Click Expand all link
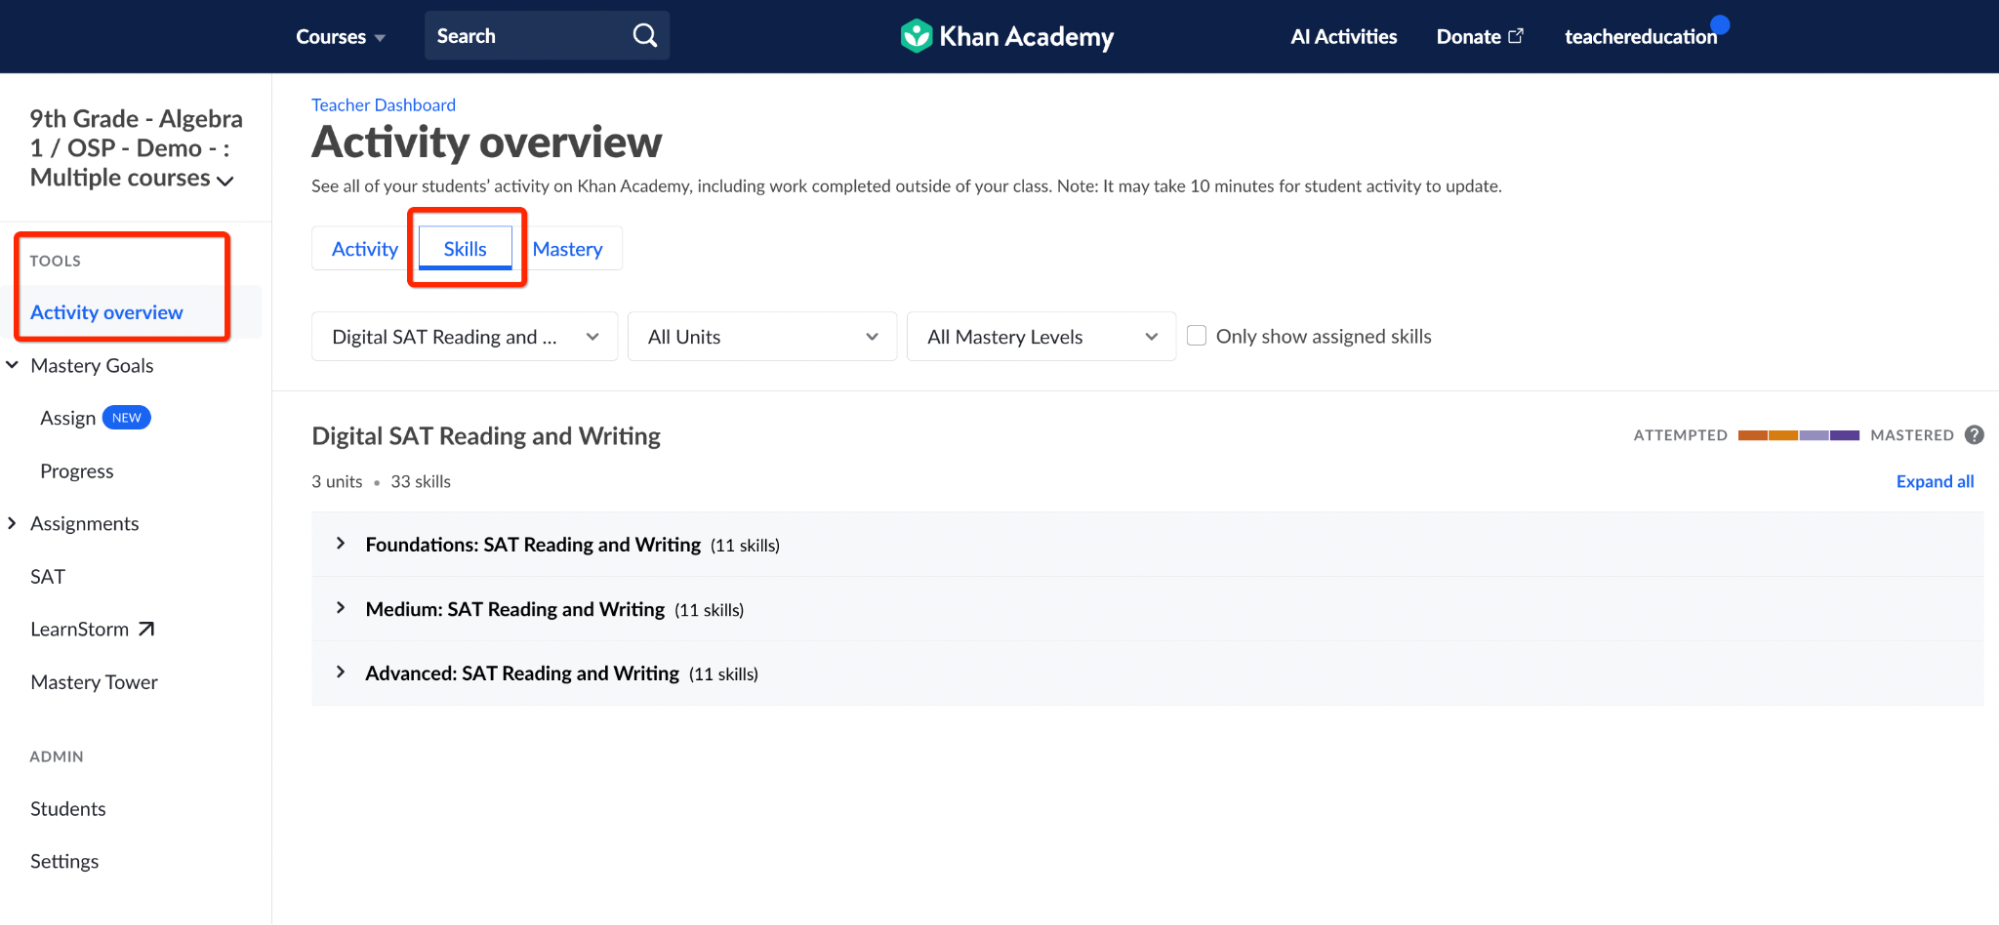 [1935, 481]
